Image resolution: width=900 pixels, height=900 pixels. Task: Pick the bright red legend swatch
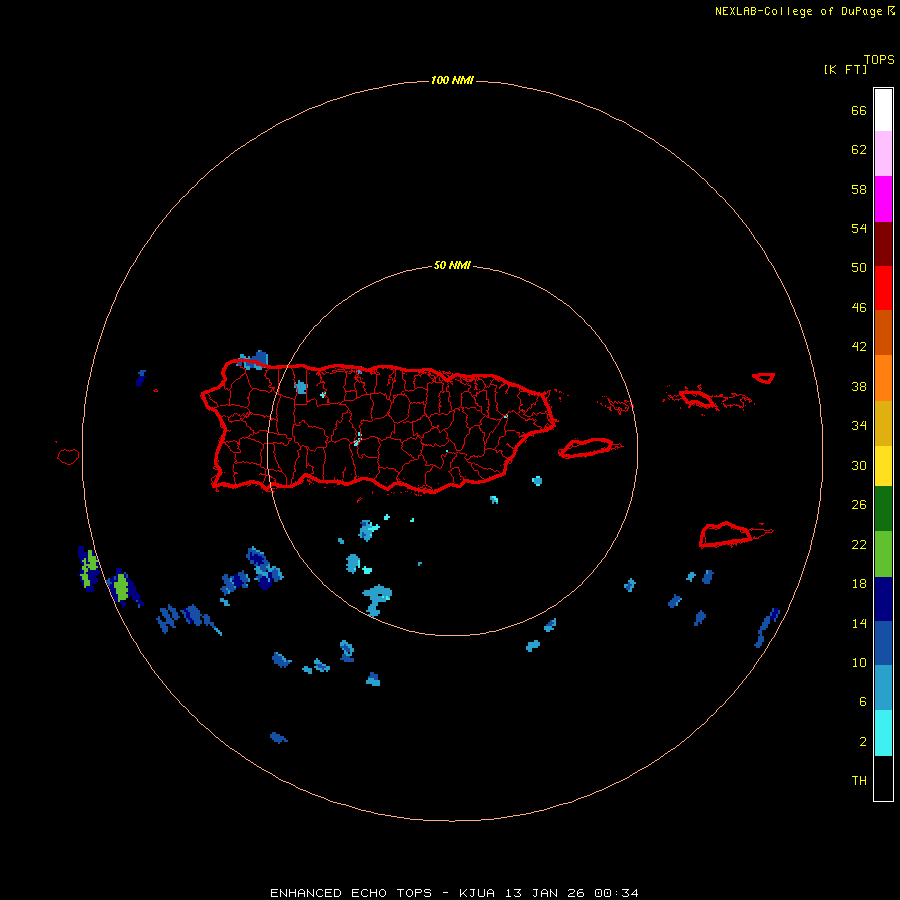coord(883,288)
